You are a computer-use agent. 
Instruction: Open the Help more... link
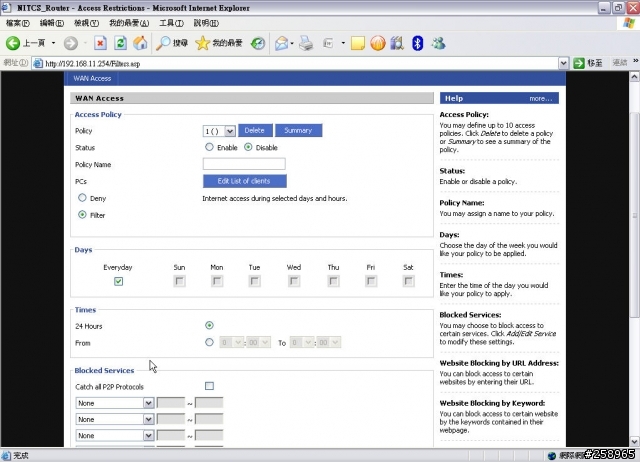pos(540,98)
